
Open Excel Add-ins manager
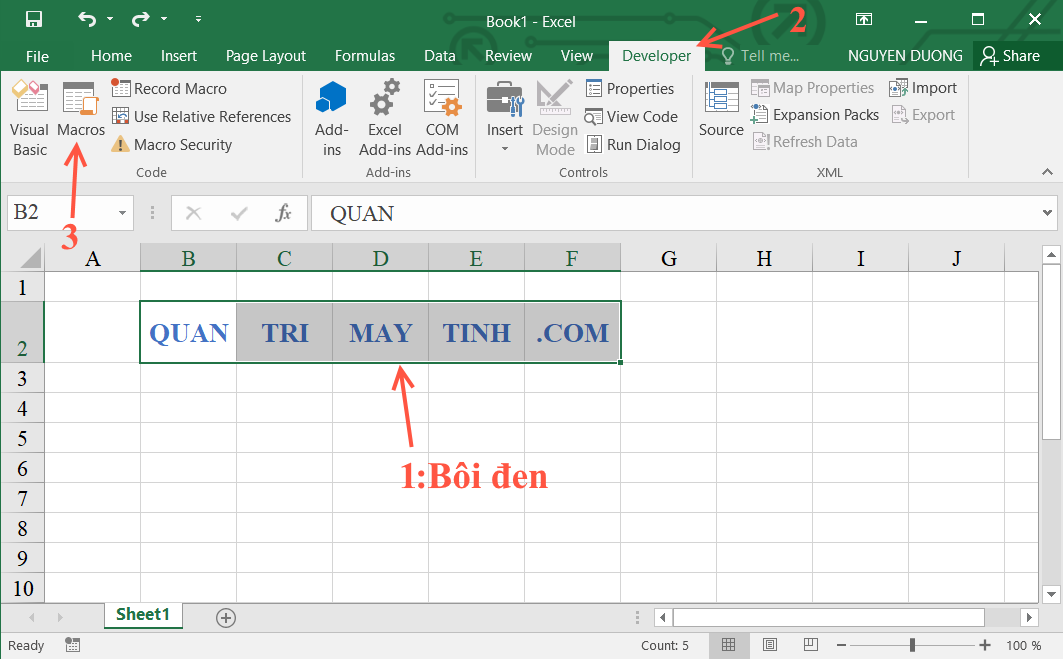pyautogui.click(x=384, y=119)
